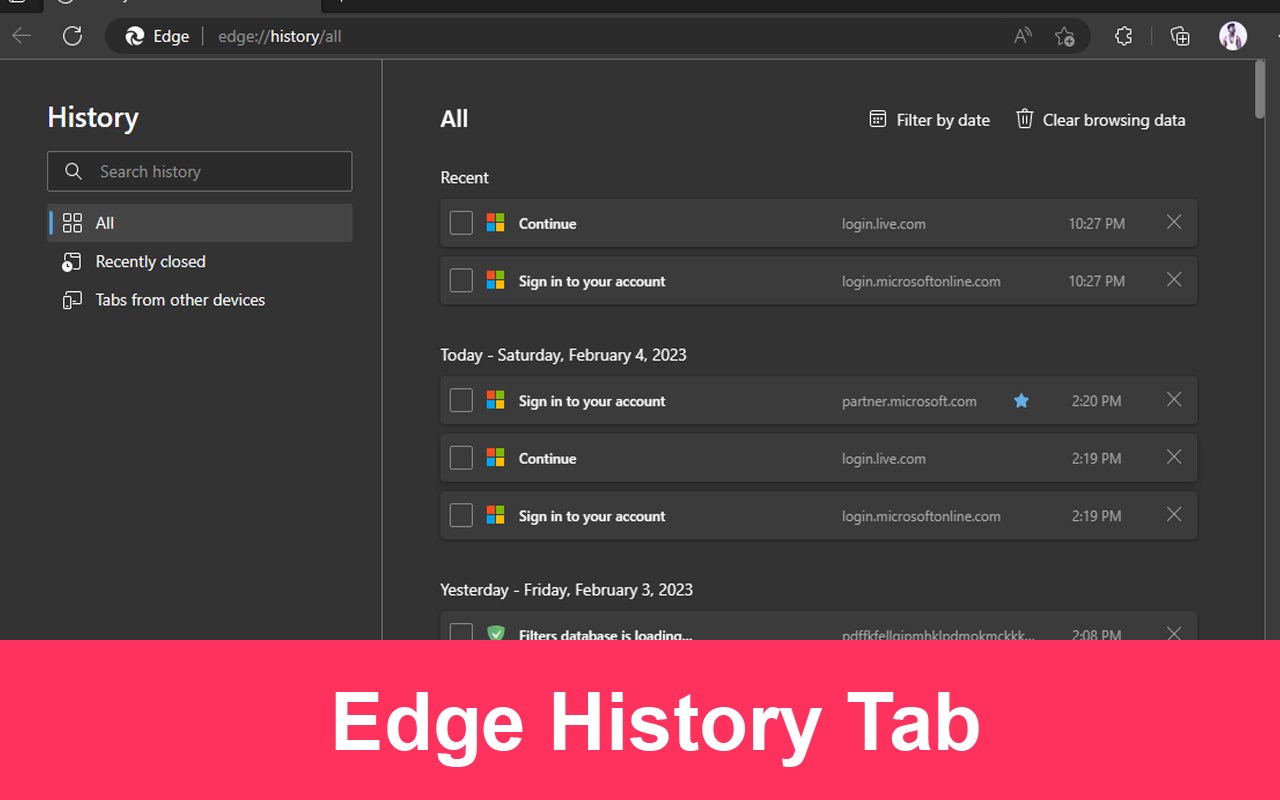The height and width of the screenshot is (800, 1280).
Task: Open Sign in to your account at 2:20 PM
Action: [x=592, y=401]
